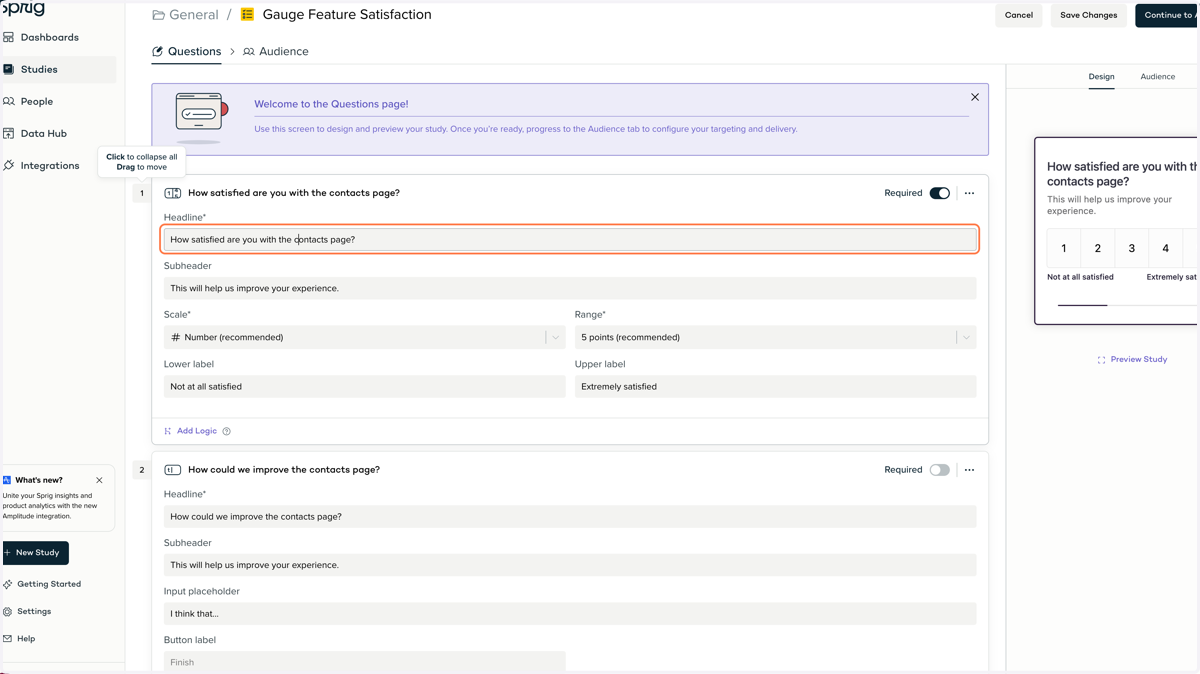The height and width of the screenshot is (674, 1200).
Task: Click the Cancel button
Action: click(1019, 15)
